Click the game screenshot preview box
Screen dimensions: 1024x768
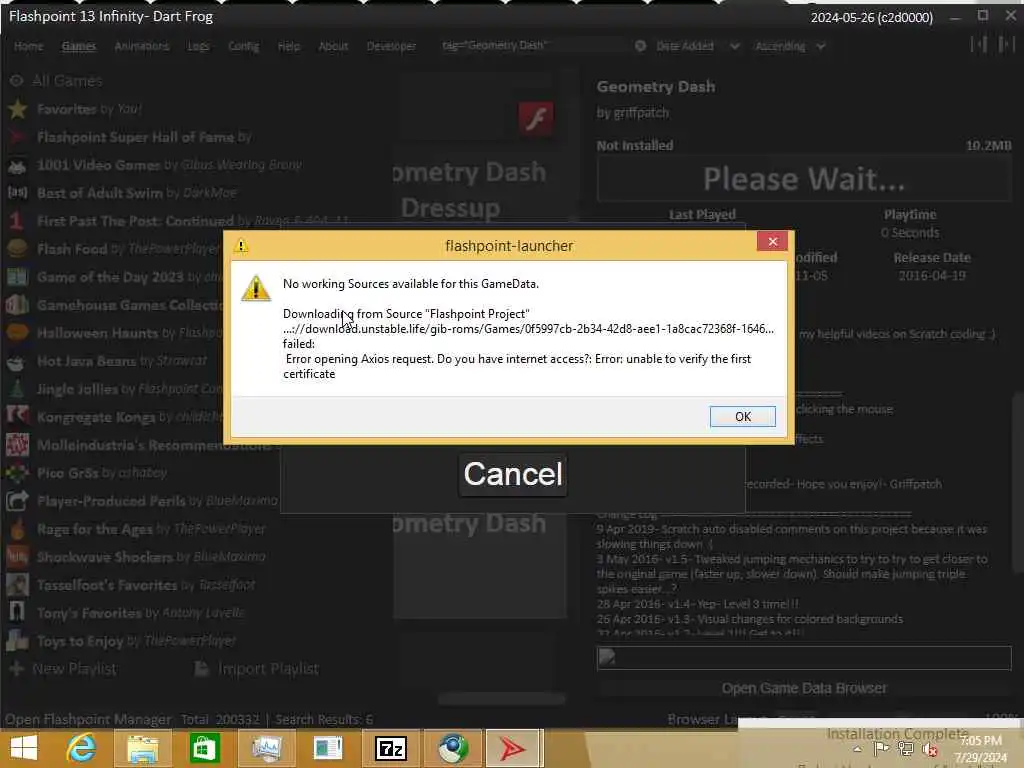804,658
